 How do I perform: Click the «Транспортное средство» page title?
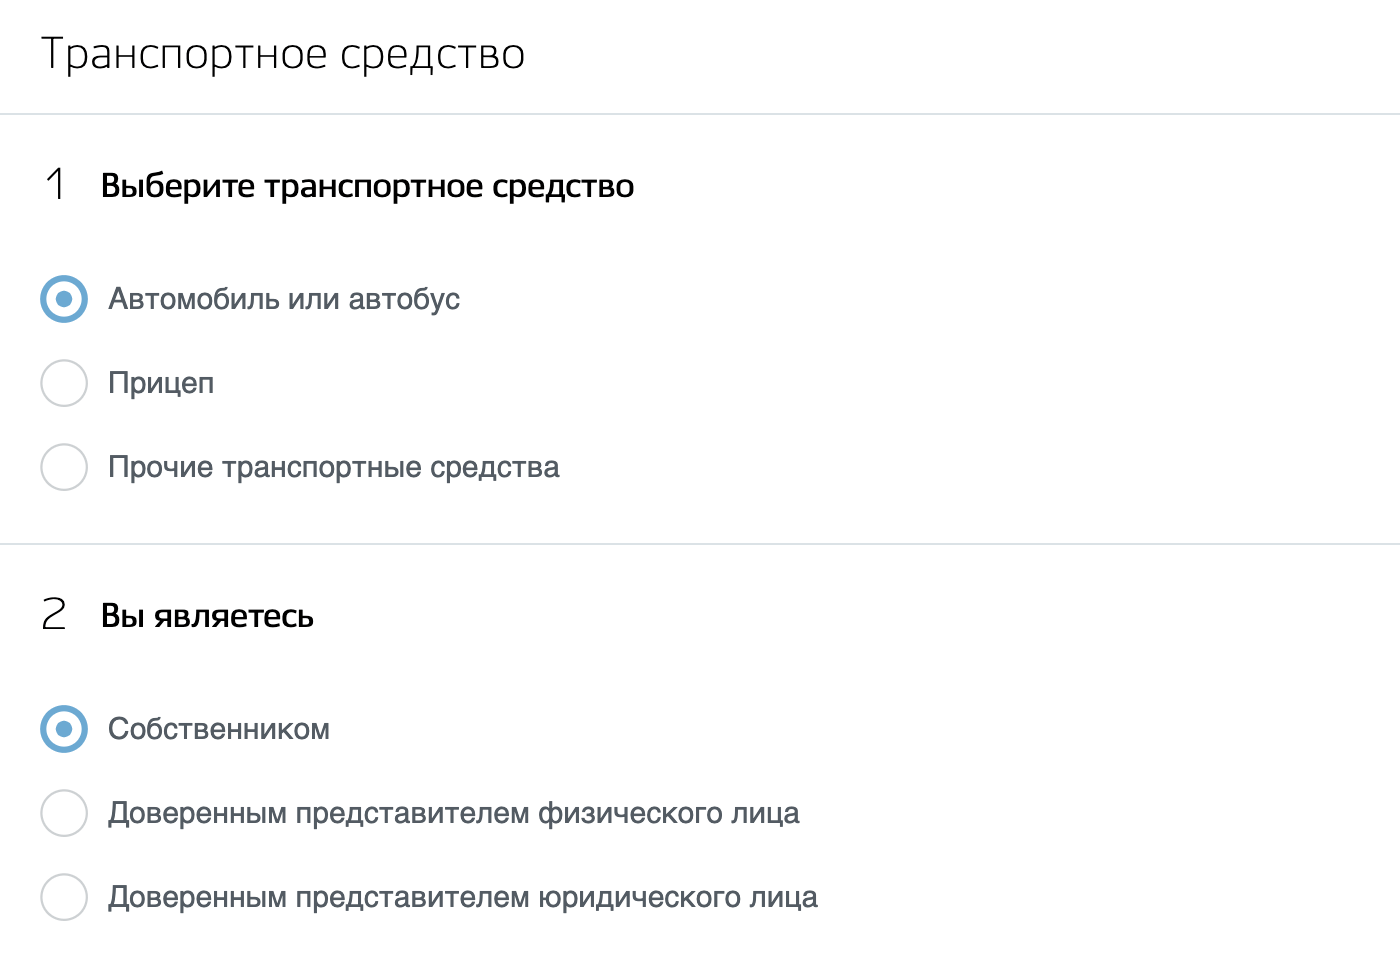click(x=282, y=54)
